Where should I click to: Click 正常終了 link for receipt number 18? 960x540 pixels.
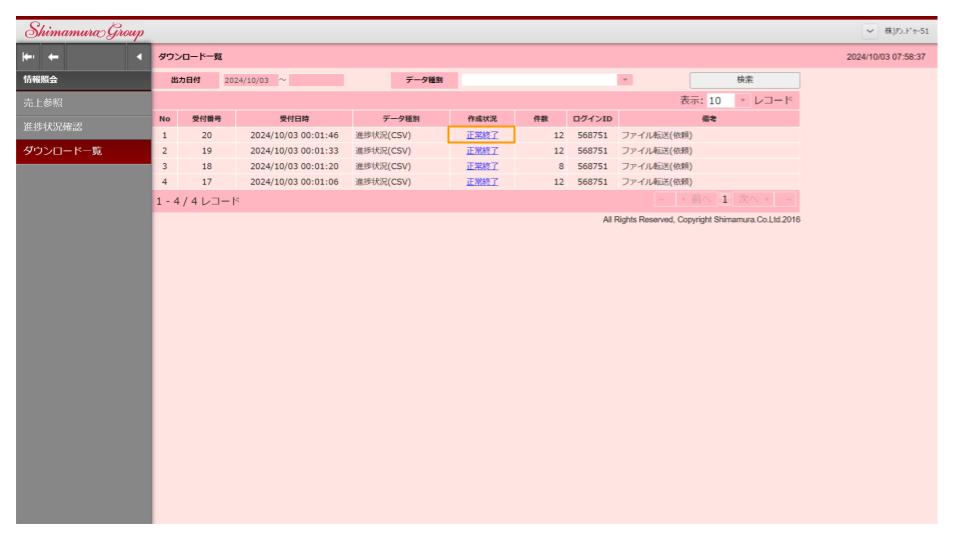482,166
